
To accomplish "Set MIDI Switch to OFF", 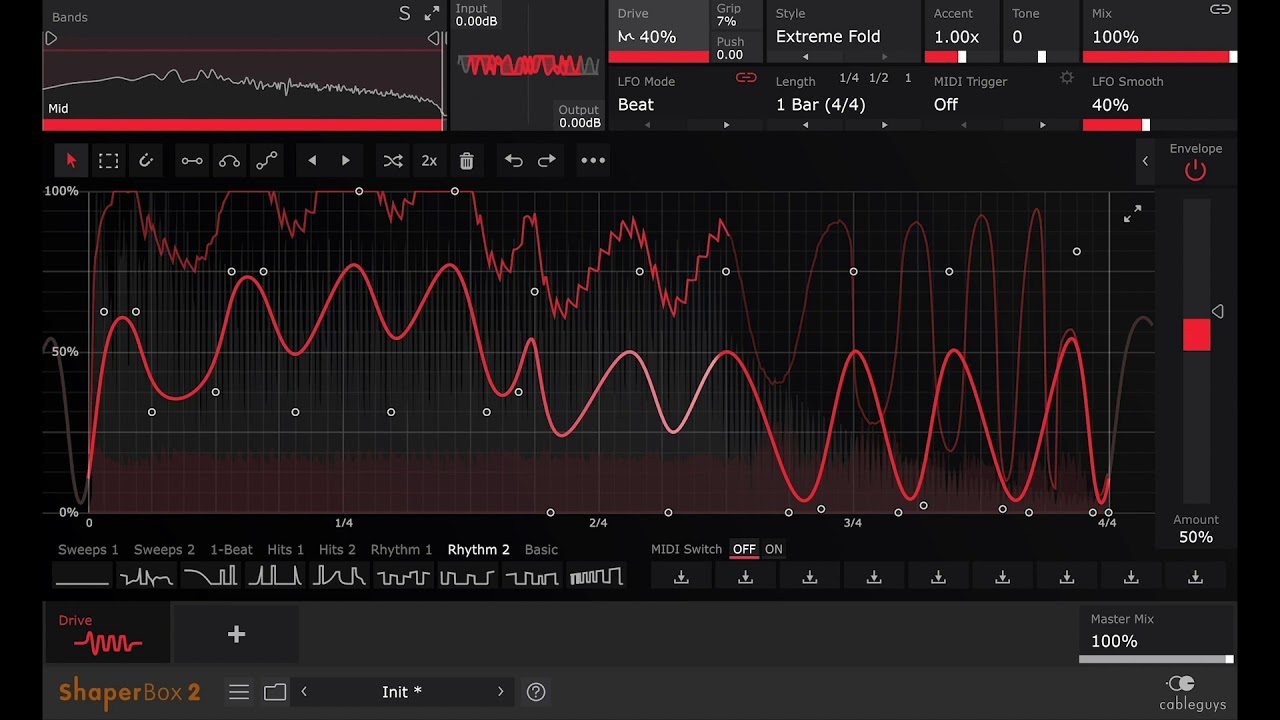I will (x=744, y=549).
